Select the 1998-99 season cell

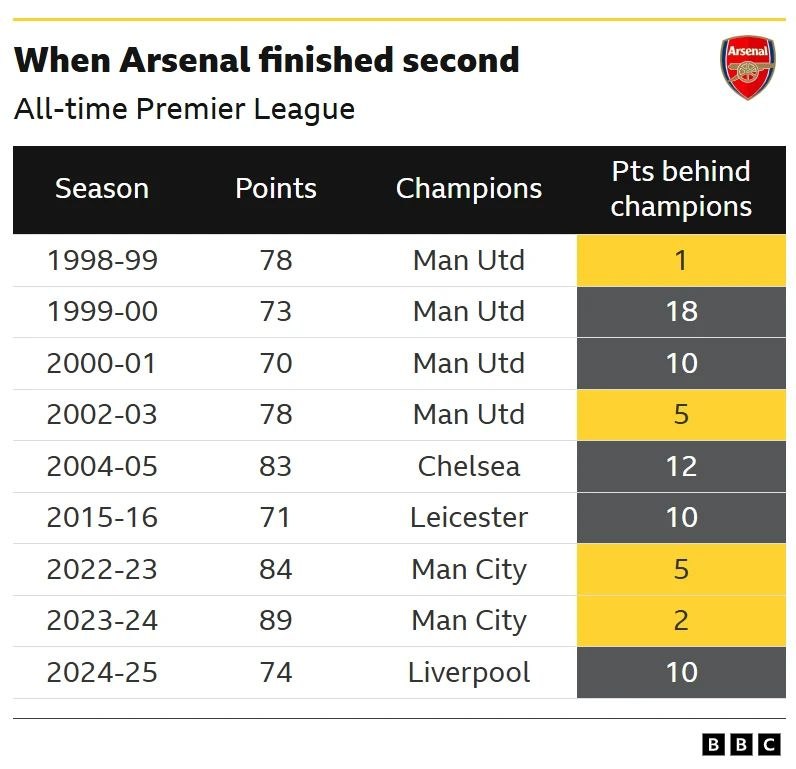[102, 261]
